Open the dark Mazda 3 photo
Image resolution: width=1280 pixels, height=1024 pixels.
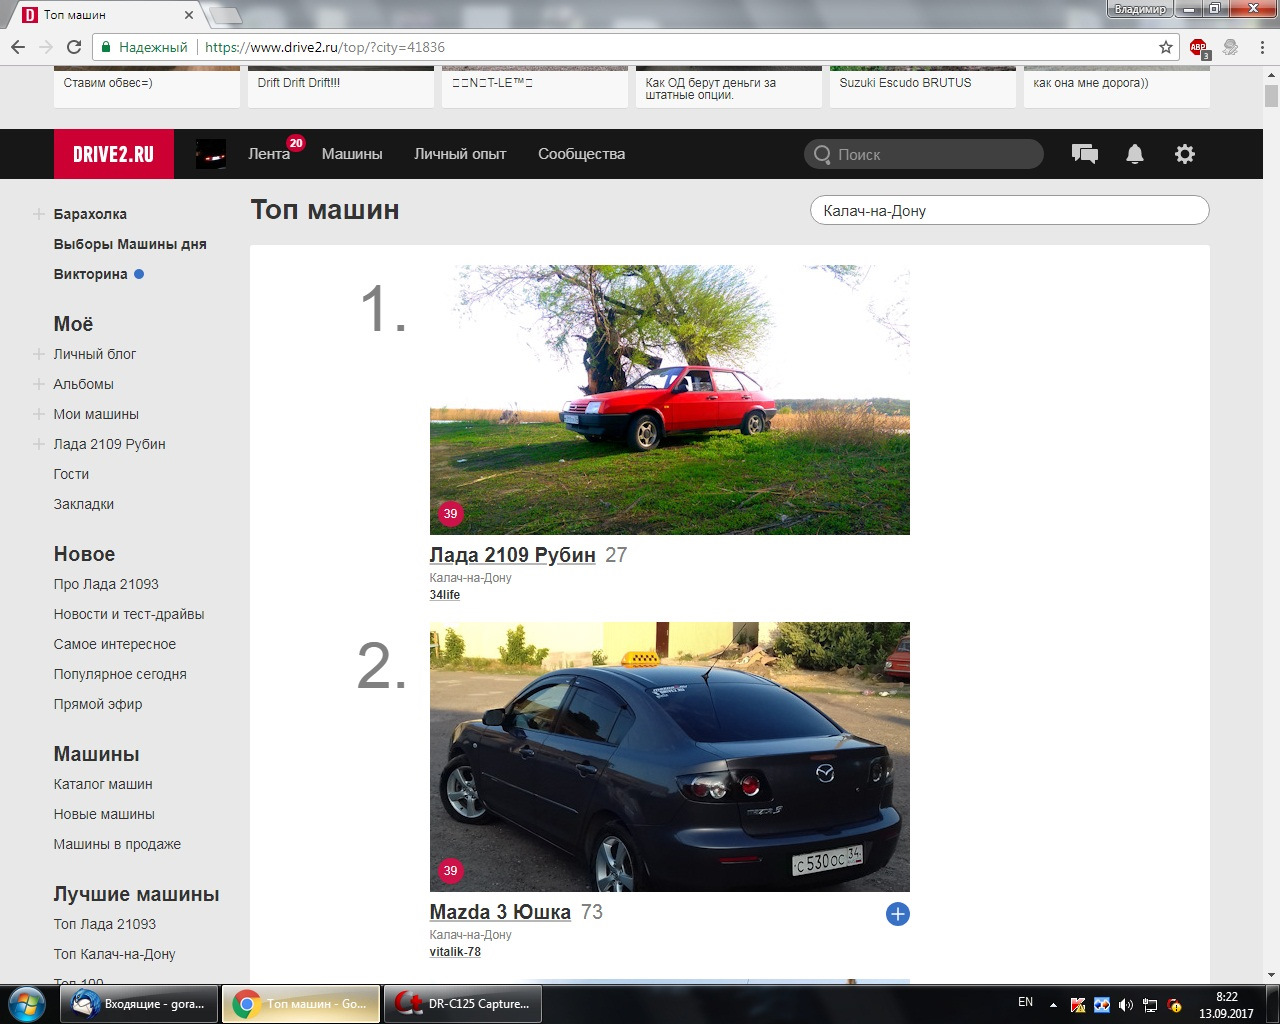click(670, 757)
